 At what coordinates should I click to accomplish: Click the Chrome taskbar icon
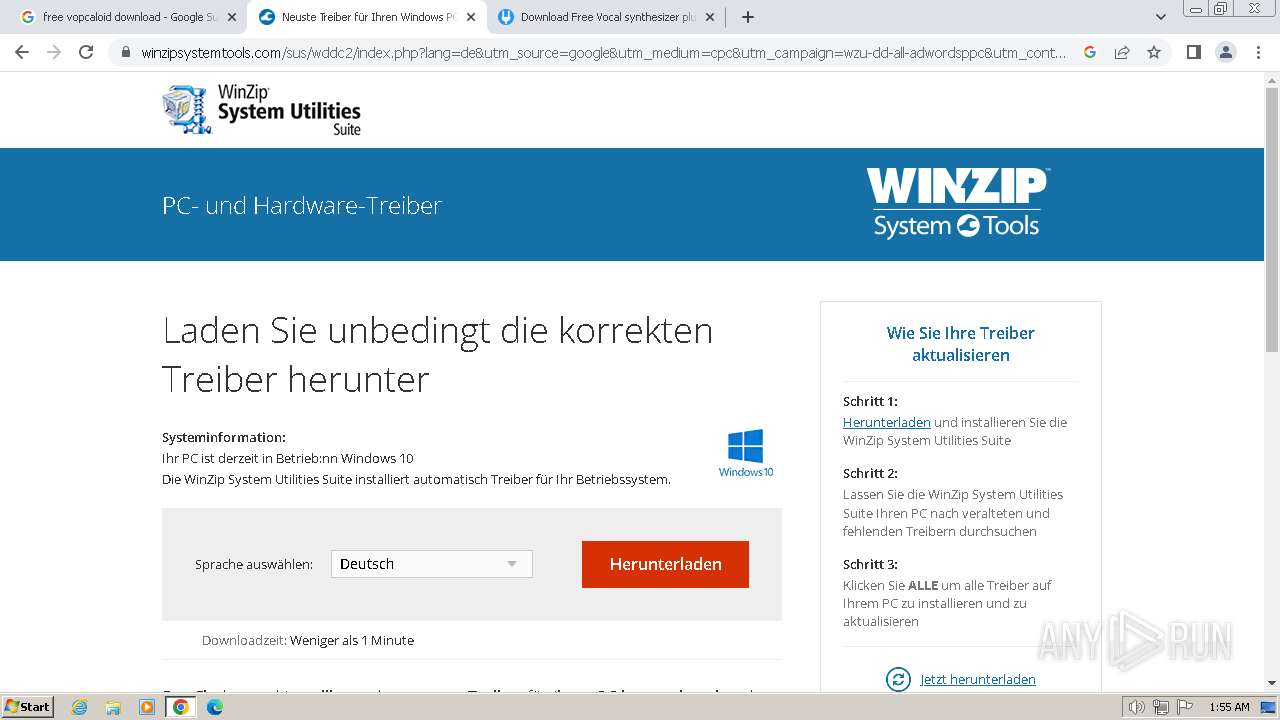coord(181,707)
